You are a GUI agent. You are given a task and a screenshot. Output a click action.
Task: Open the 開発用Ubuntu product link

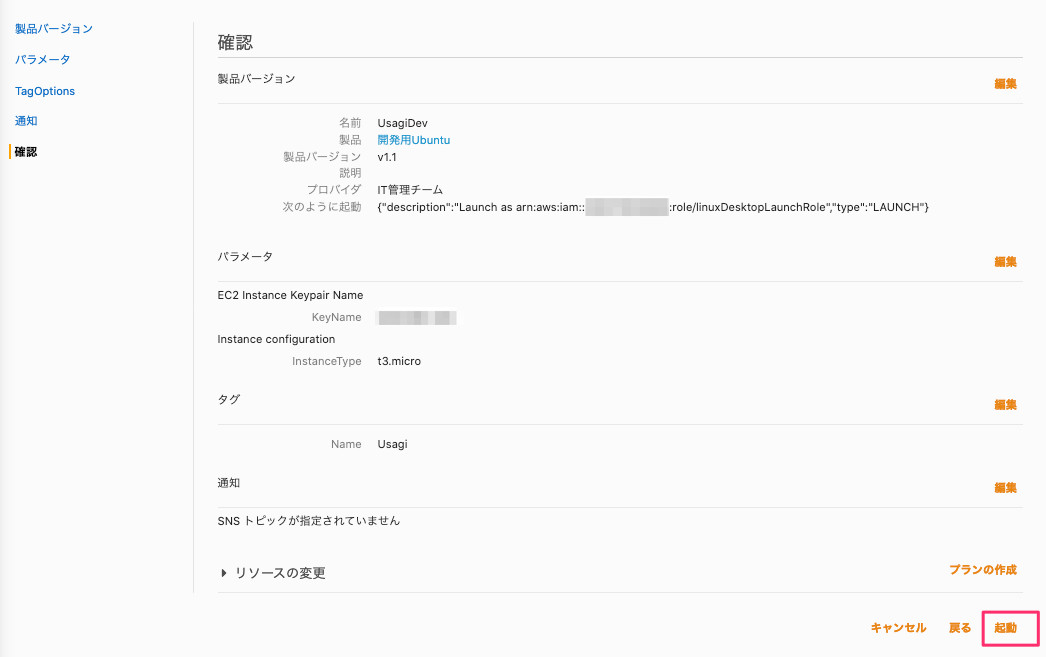(414, 140)
